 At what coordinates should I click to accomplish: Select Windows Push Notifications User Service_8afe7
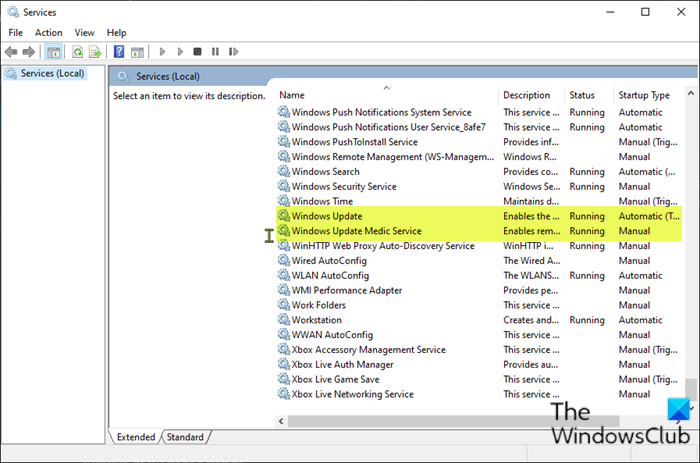(x=479, y=127)
